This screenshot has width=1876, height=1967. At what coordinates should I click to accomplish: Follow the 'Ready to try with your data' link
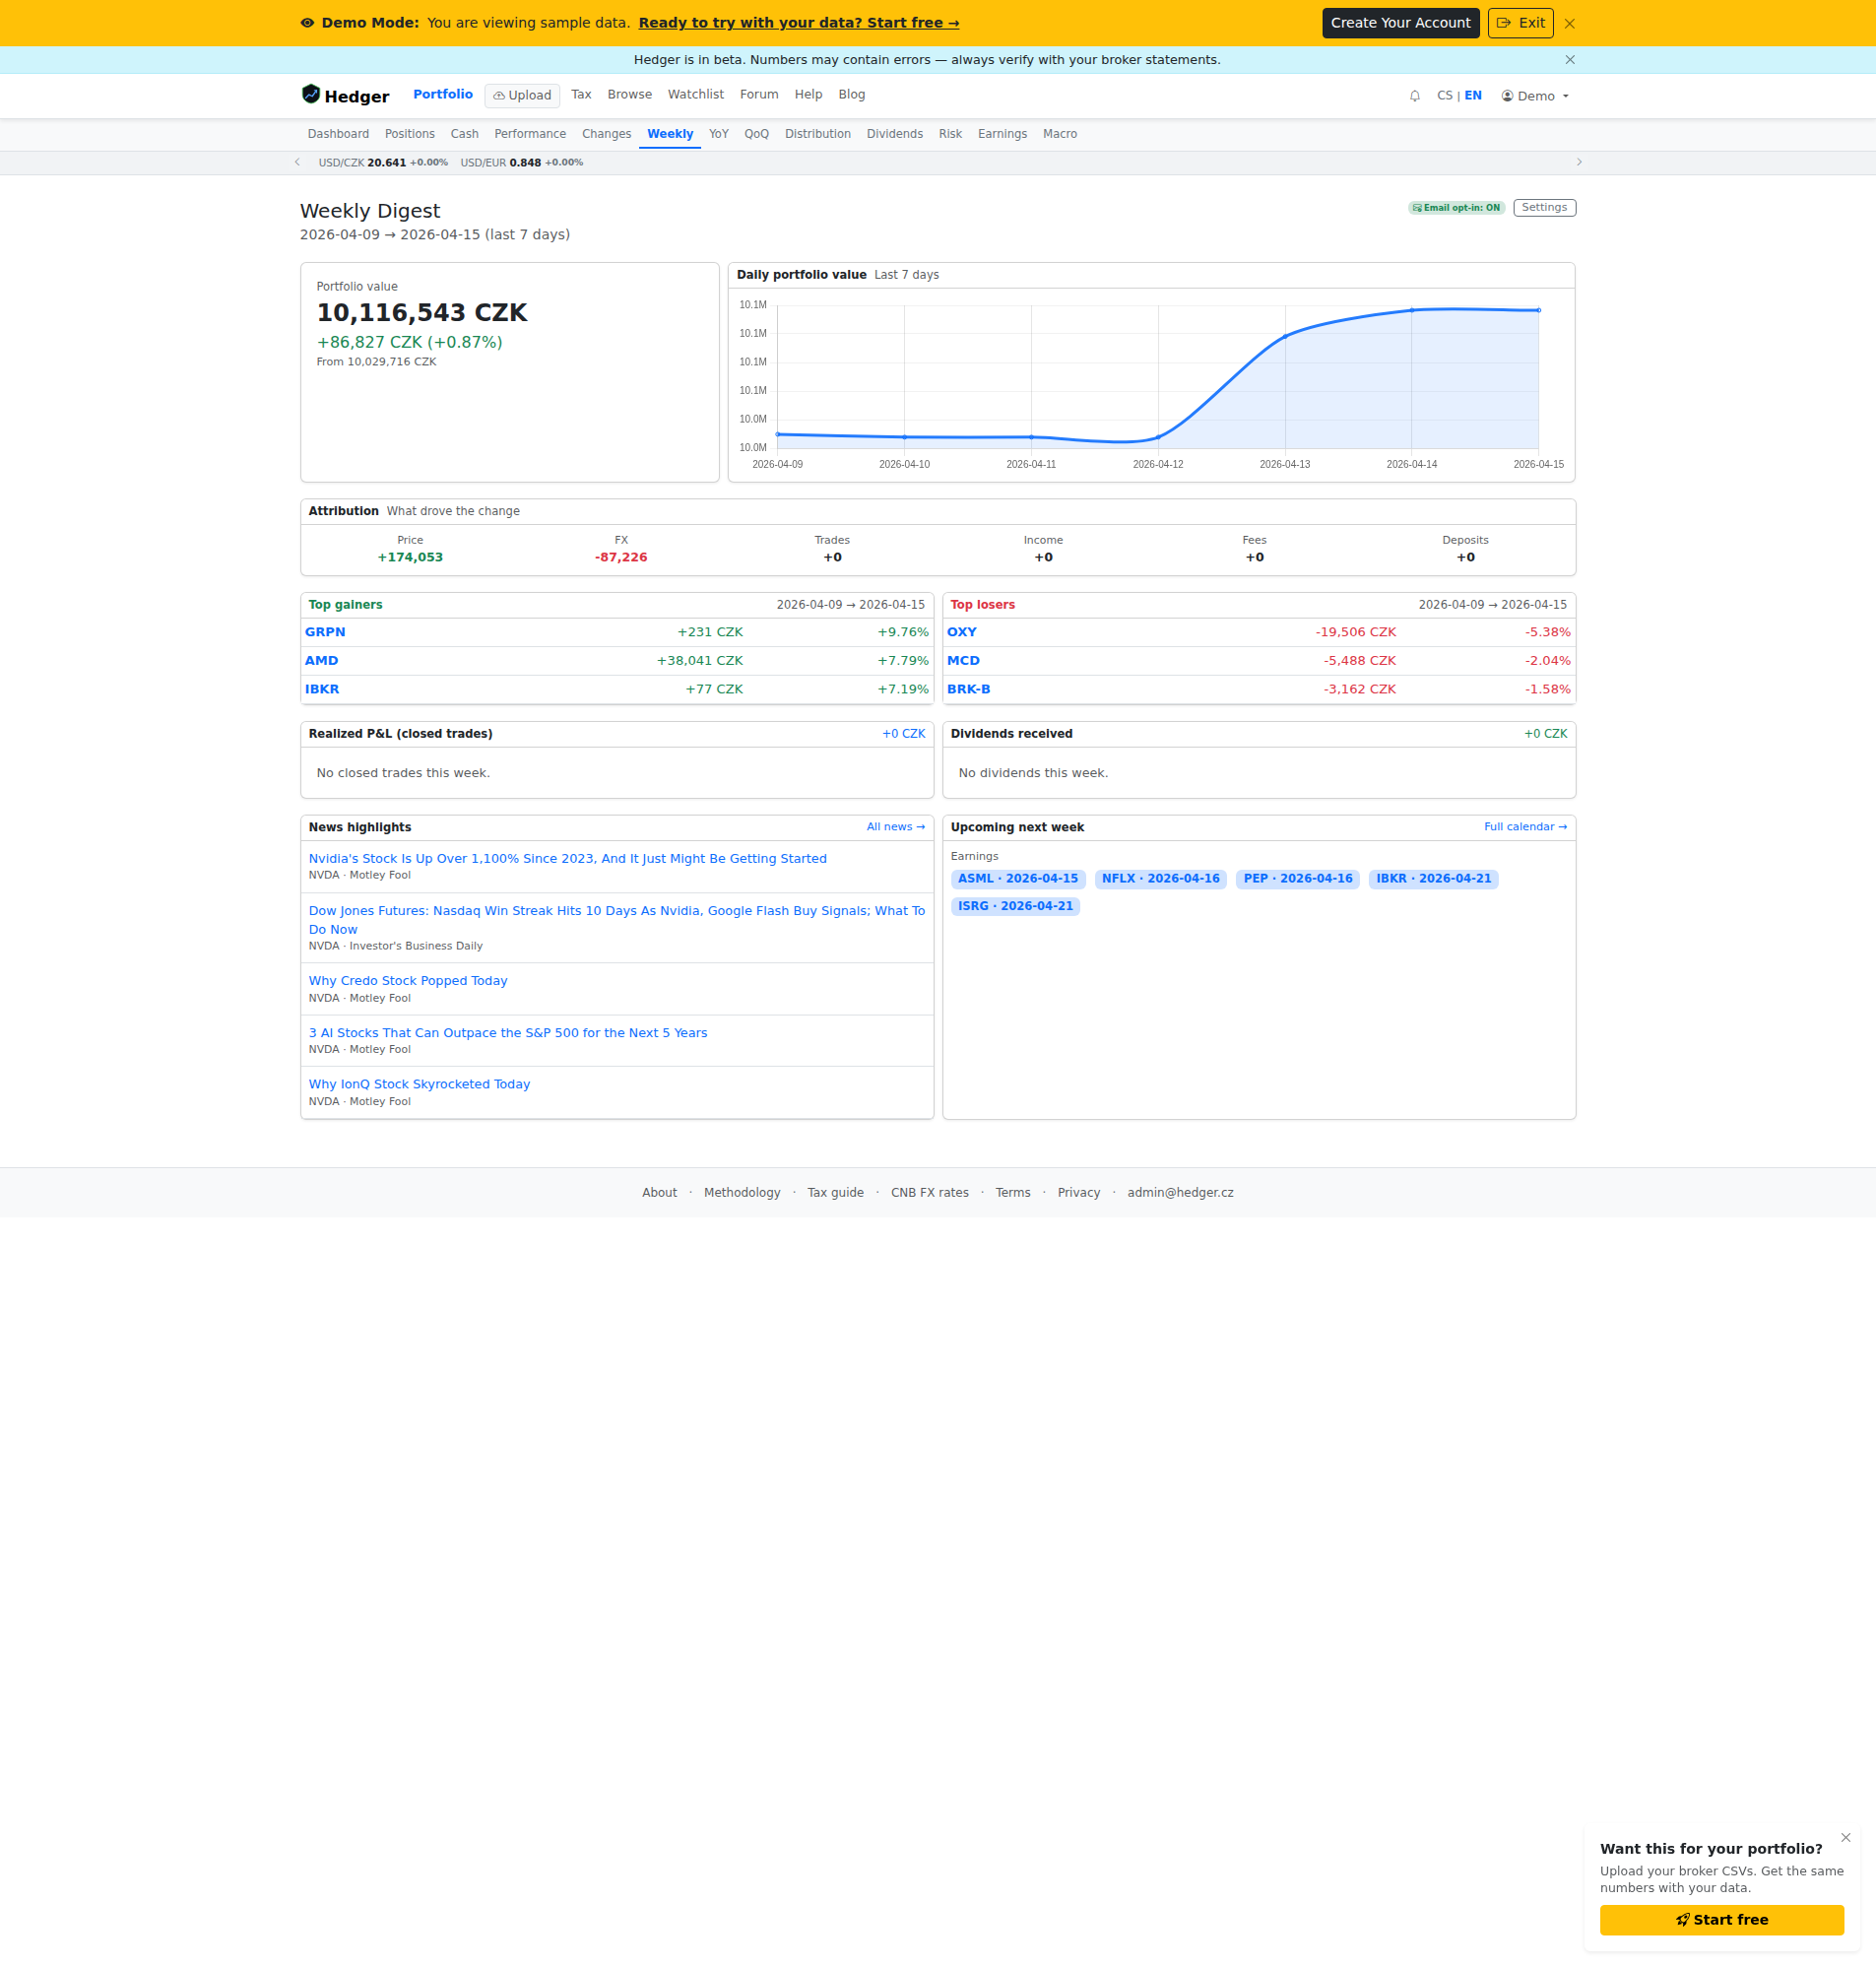pyautogui.click(x=798, y=23)
